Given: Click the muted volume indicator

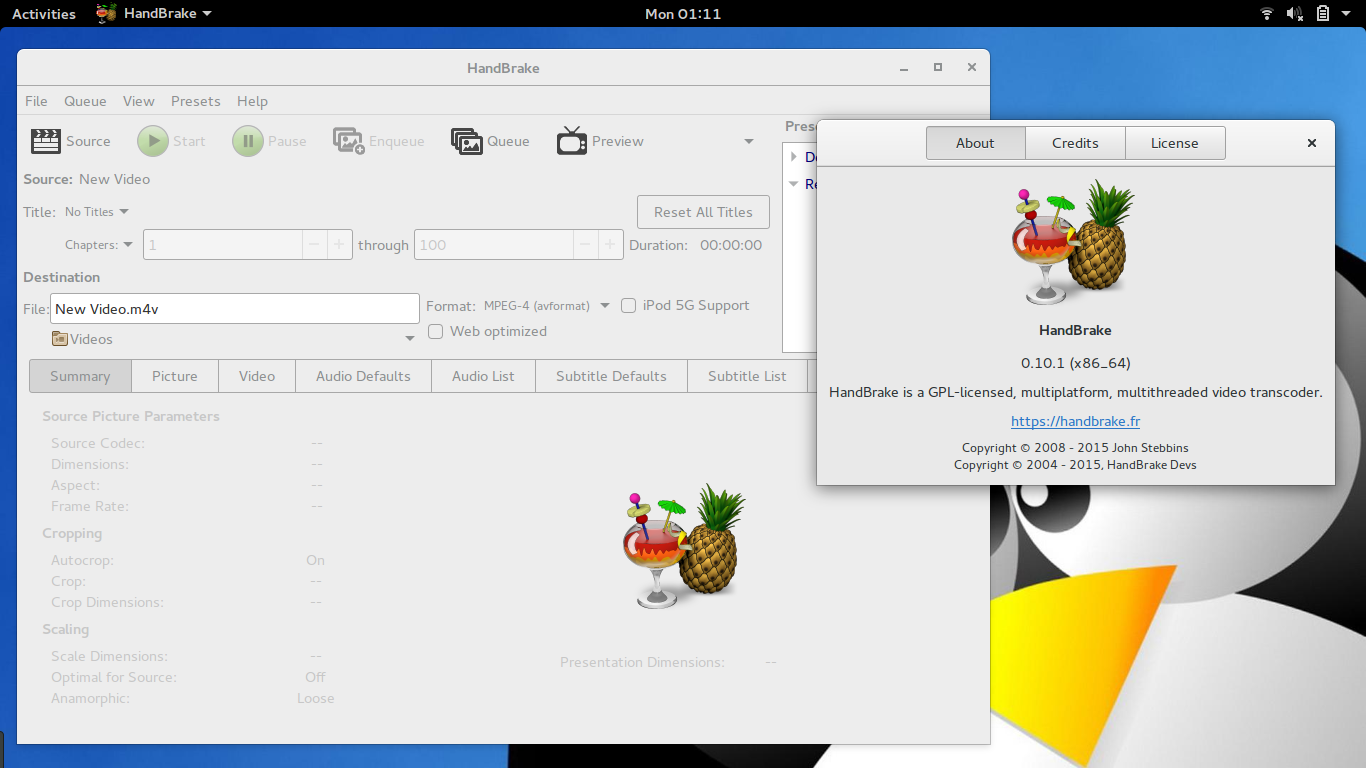Looking at the screenshot, I should pyautogui.click(x=1295, y=14).
